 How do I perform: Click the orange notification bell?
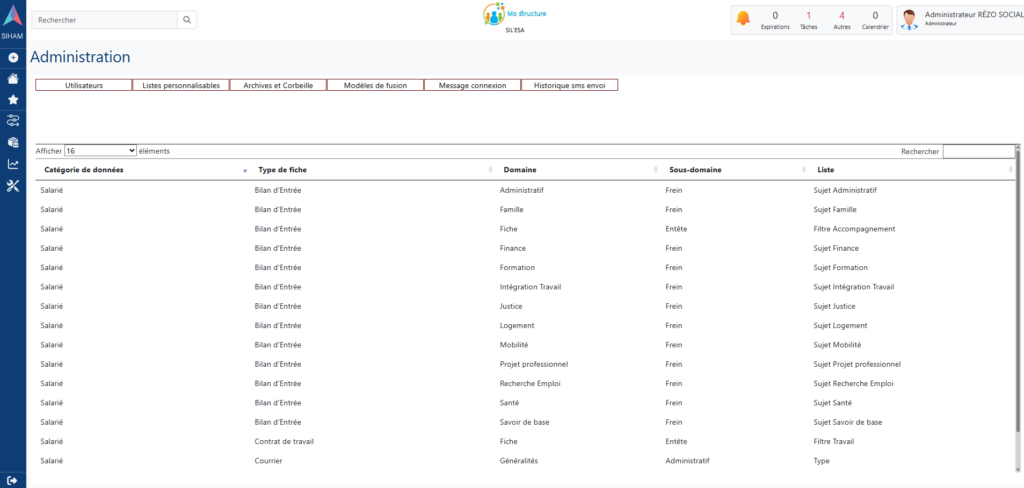(743, 18)
